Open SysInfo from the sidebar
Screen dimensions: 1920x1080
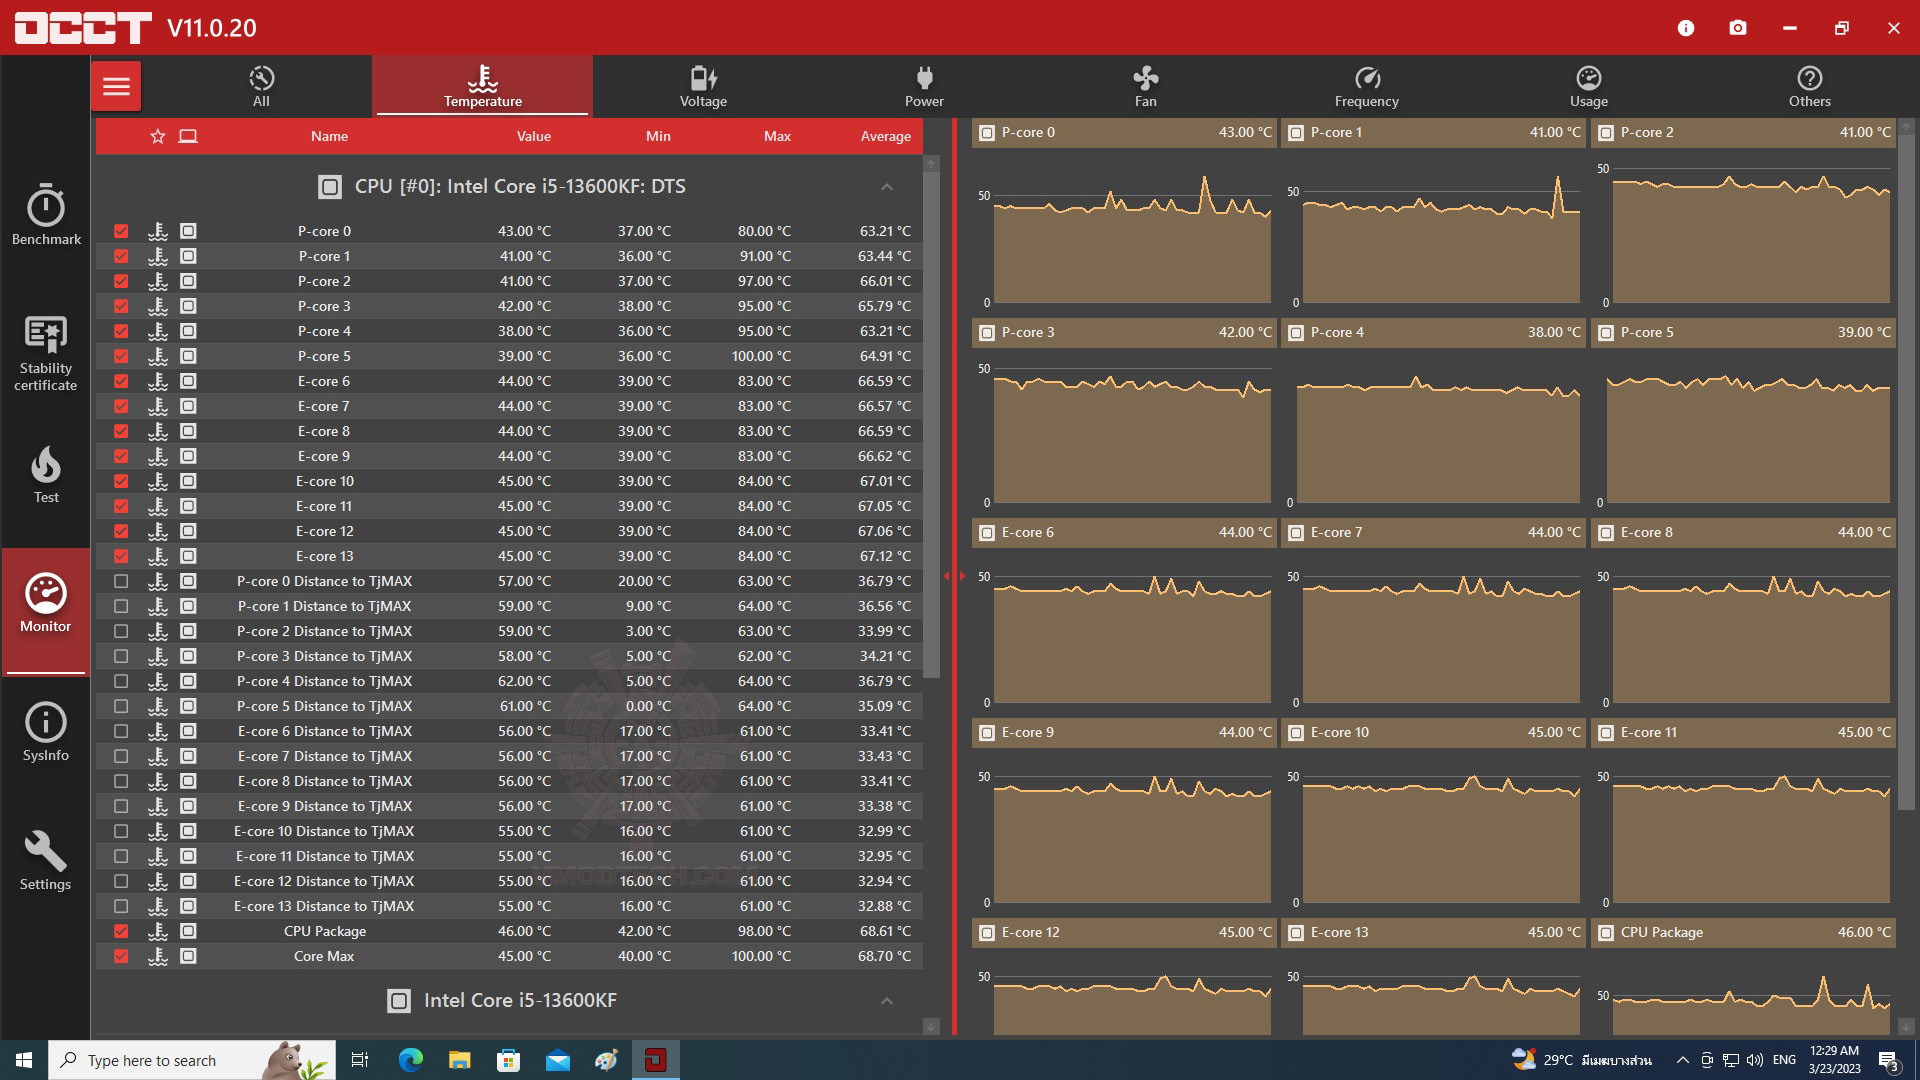(x=46, y=732)
